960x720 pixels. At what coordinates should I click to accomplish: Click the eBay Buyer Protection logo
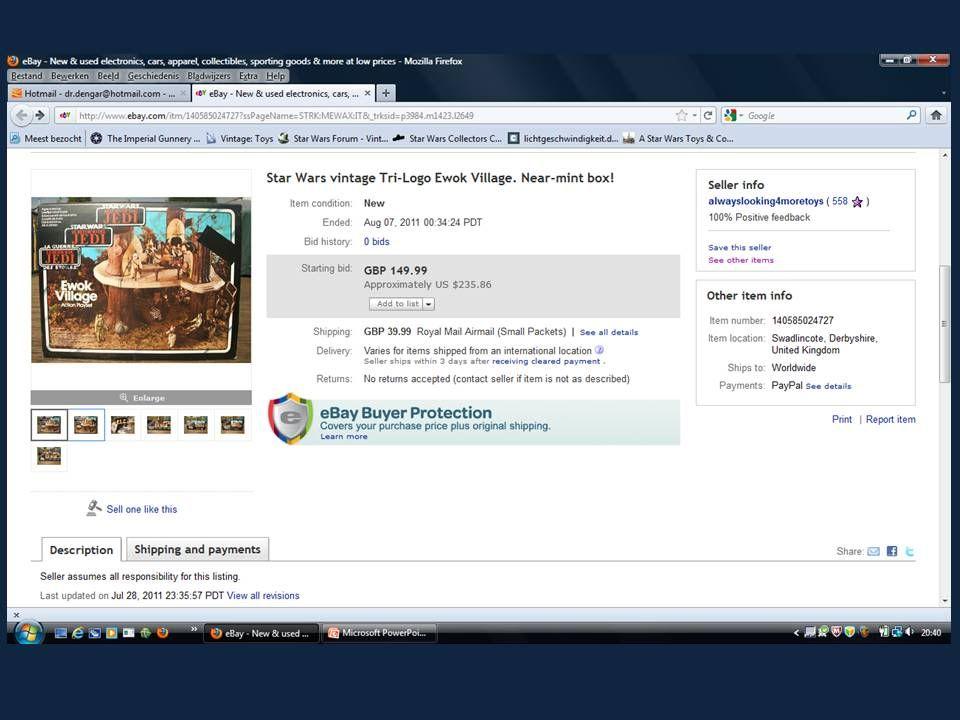(290, 418)
